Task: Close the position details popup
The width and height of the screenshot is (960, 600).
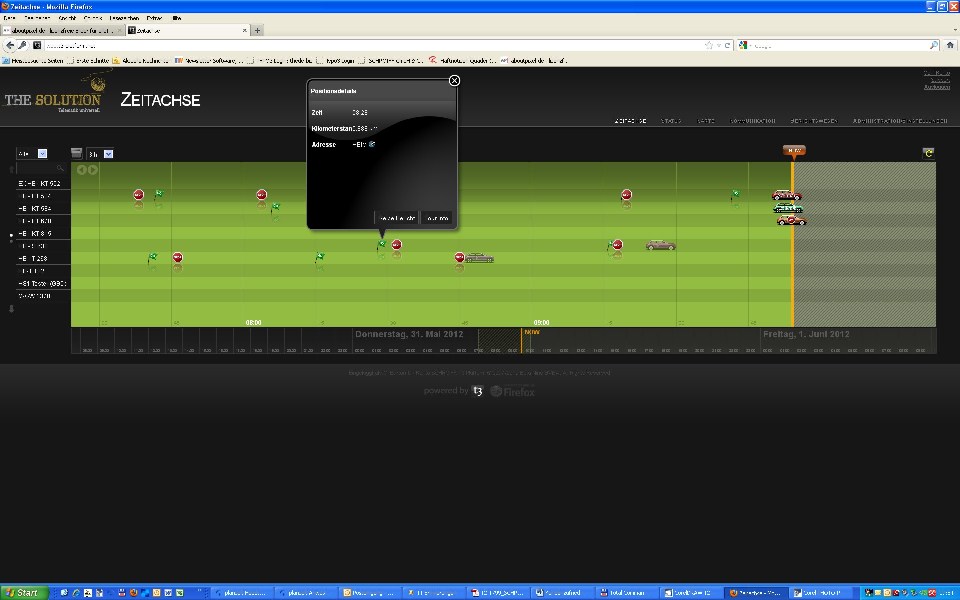Action: tap(454, 80)
